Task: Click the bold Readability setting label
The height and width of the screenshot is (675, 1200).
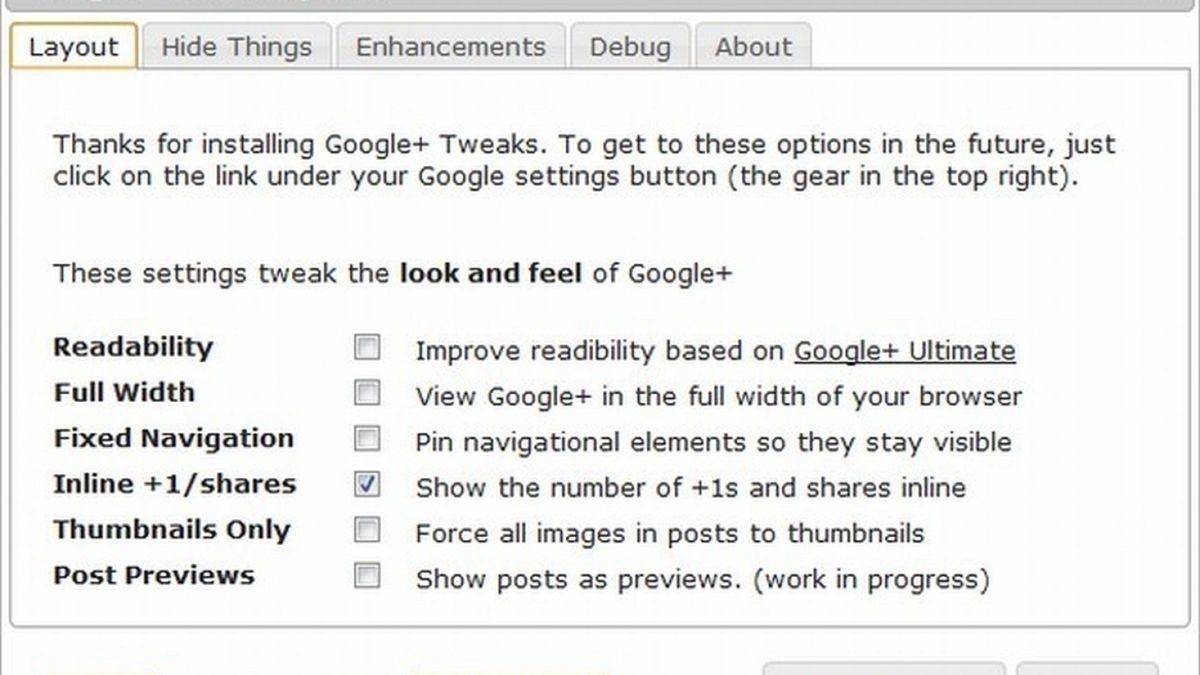Action: tap(133, 347)
